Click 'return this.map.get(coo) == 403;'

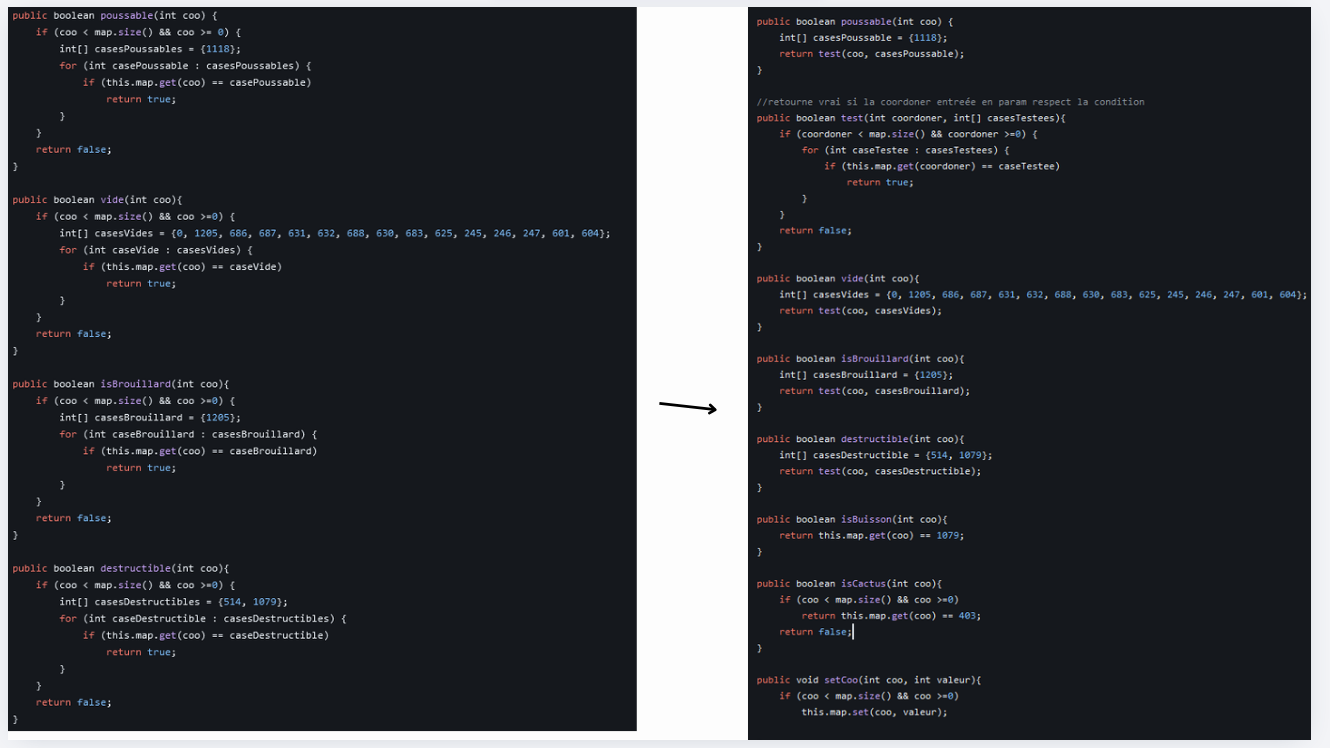(891, 615)
